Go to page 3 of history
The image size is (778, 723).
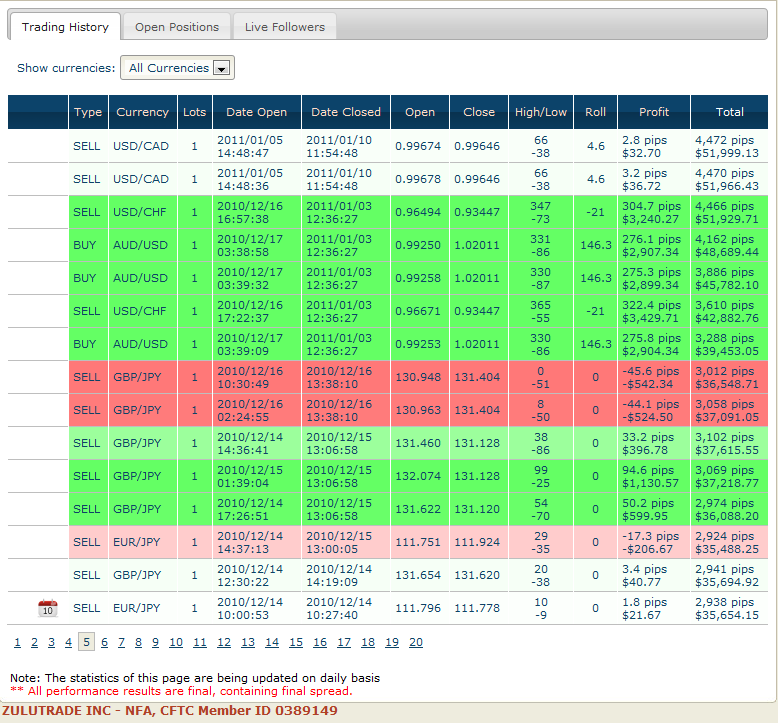pyautogui.click(x=51, y=642)
